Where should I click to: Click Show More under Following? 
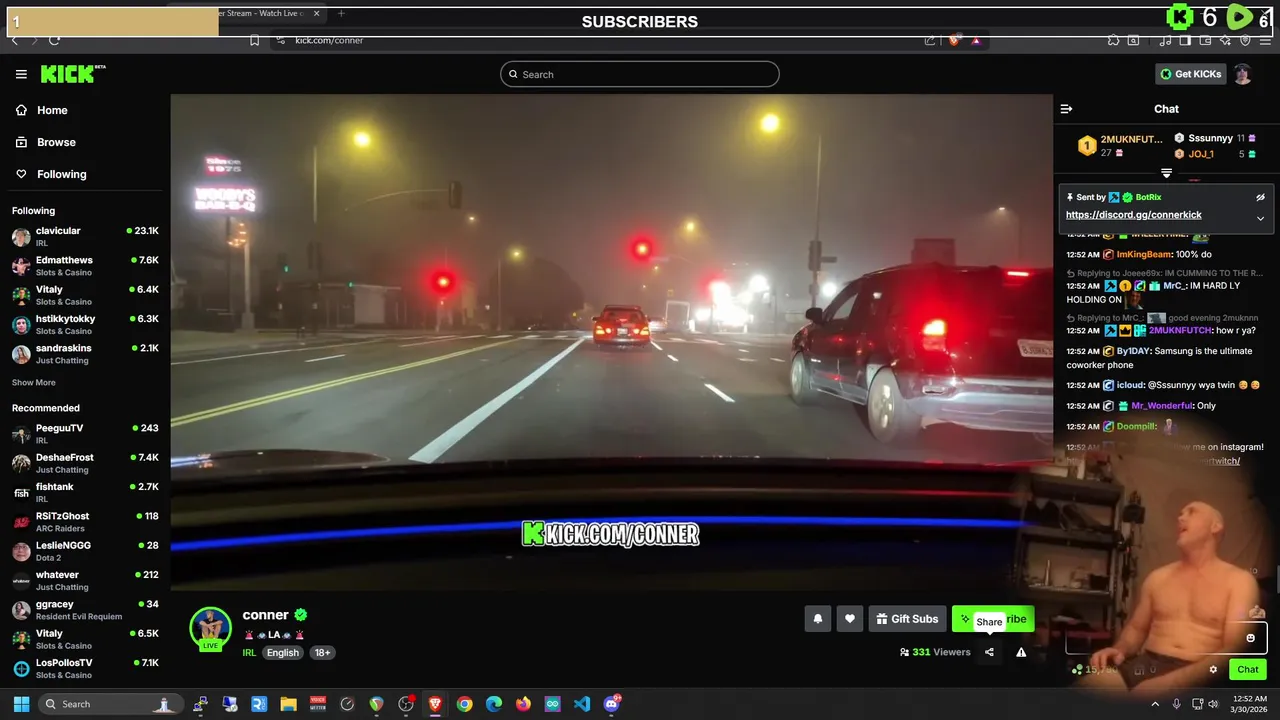click(34, 383)
